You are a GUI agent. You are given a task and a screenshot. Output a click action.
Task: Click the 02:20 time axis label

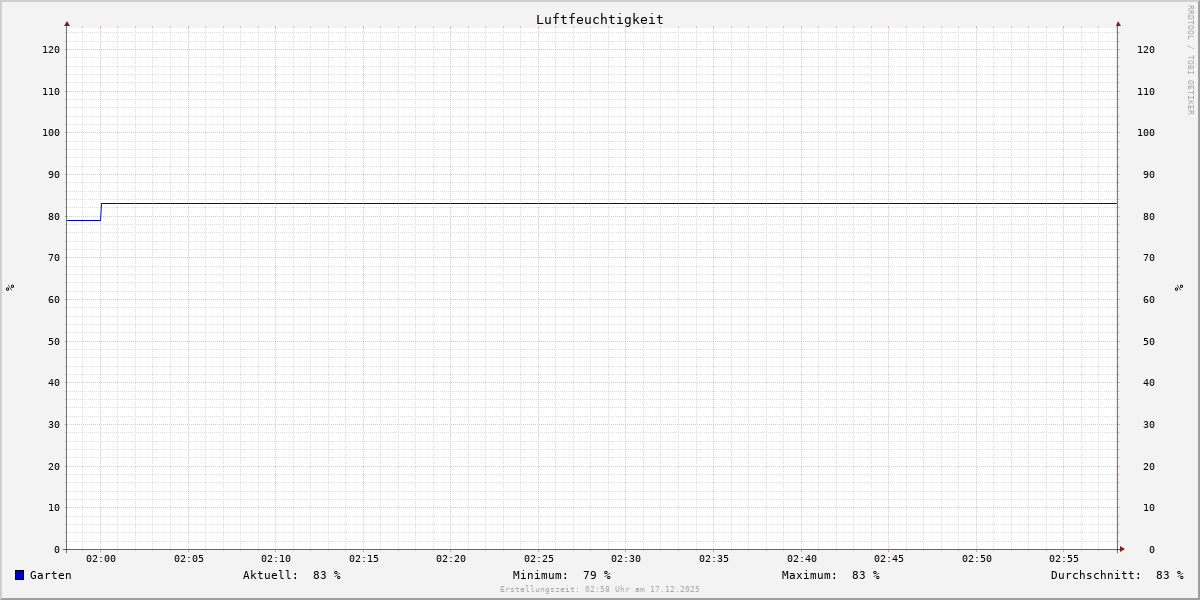(x=451, y=559)
